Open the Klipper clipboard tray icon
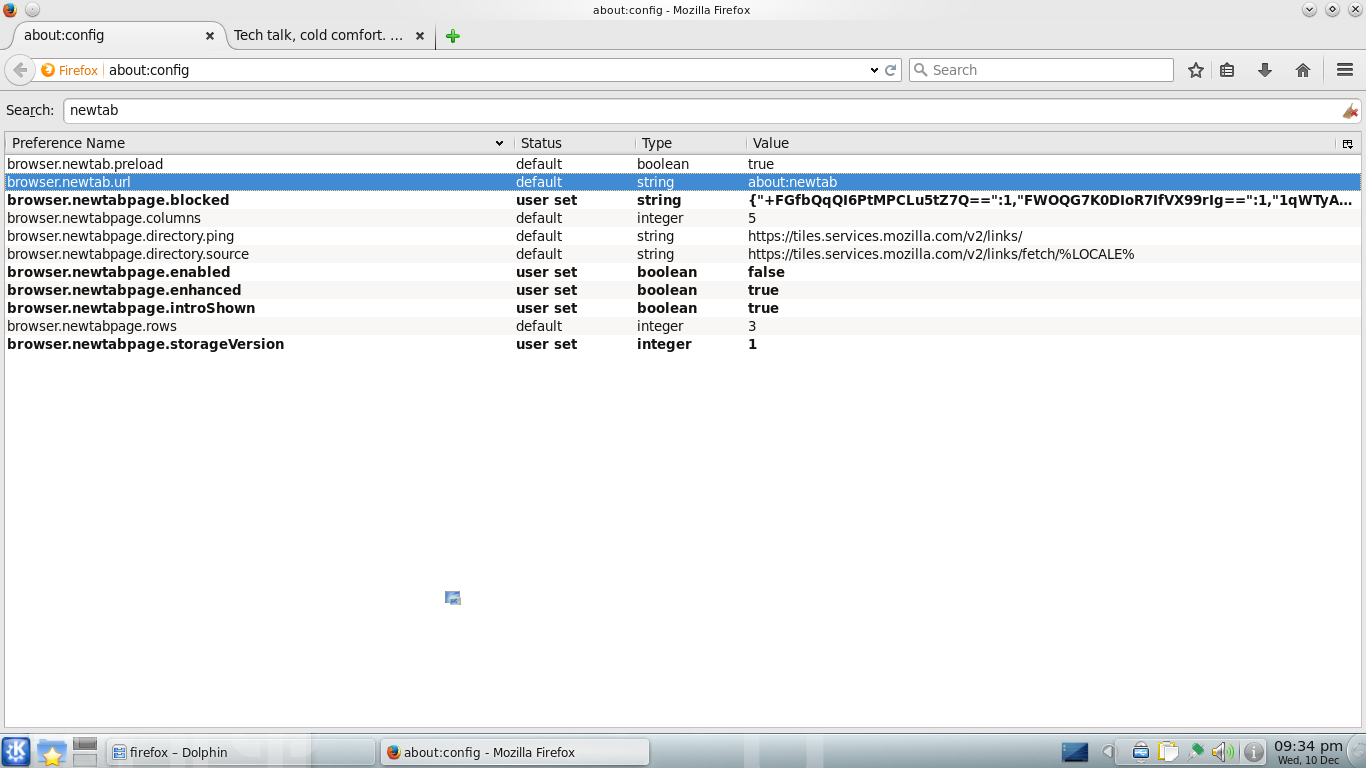 pos(1168,752)
